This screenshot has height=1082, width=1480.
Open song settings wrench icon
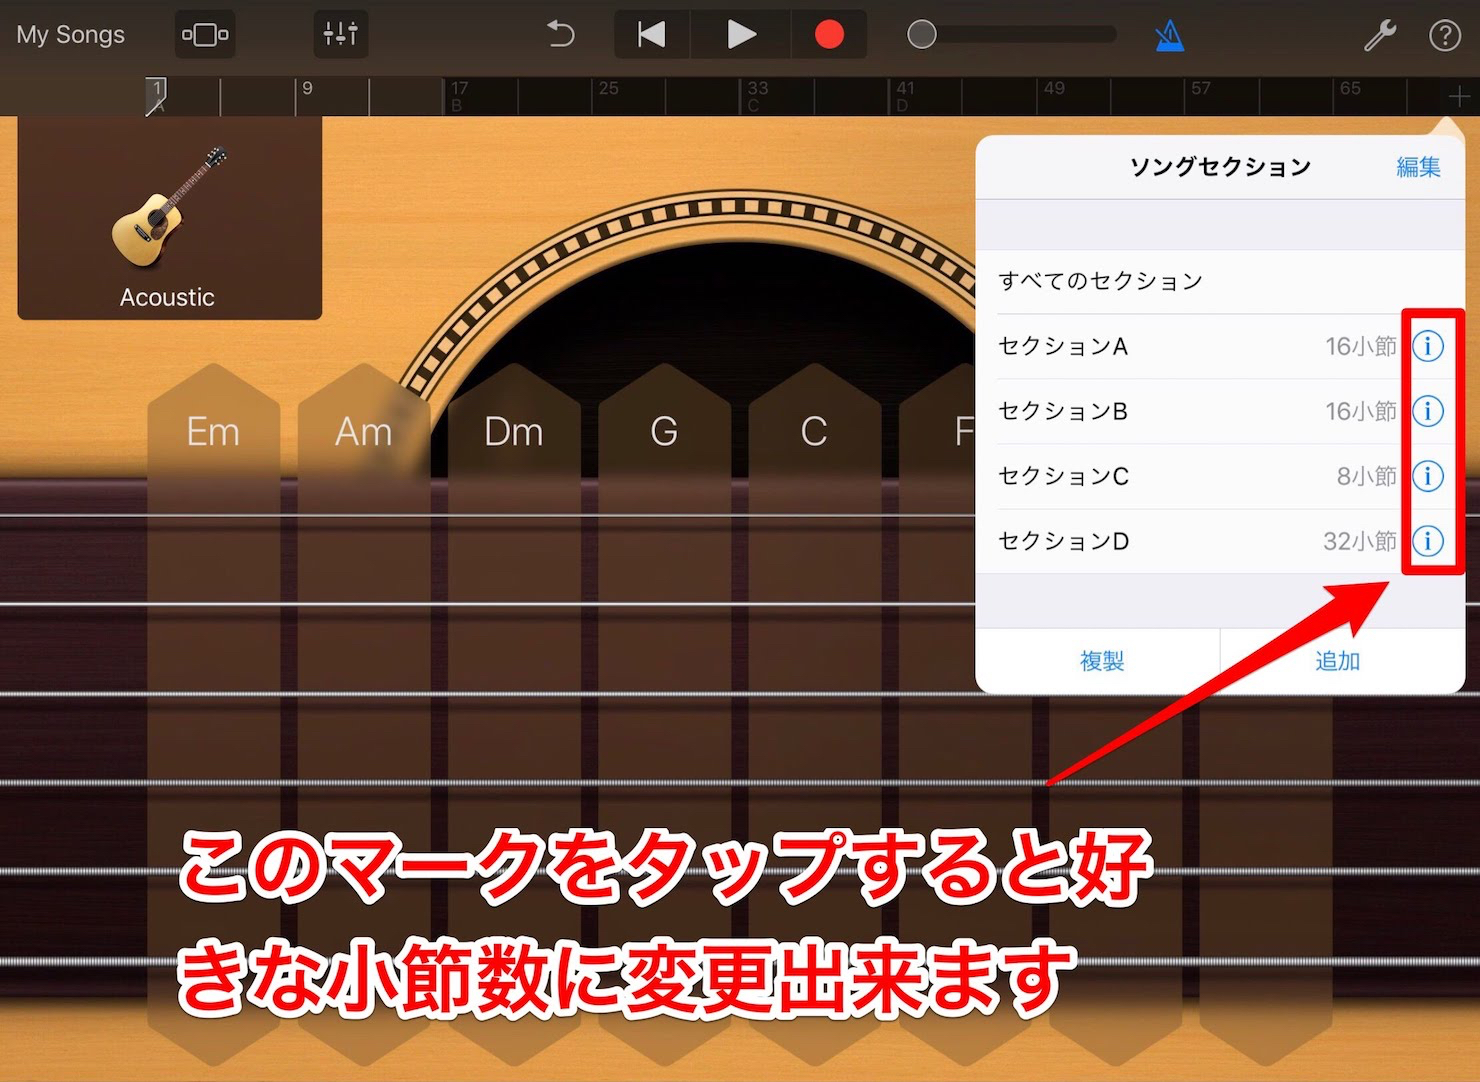[1380, 36]
